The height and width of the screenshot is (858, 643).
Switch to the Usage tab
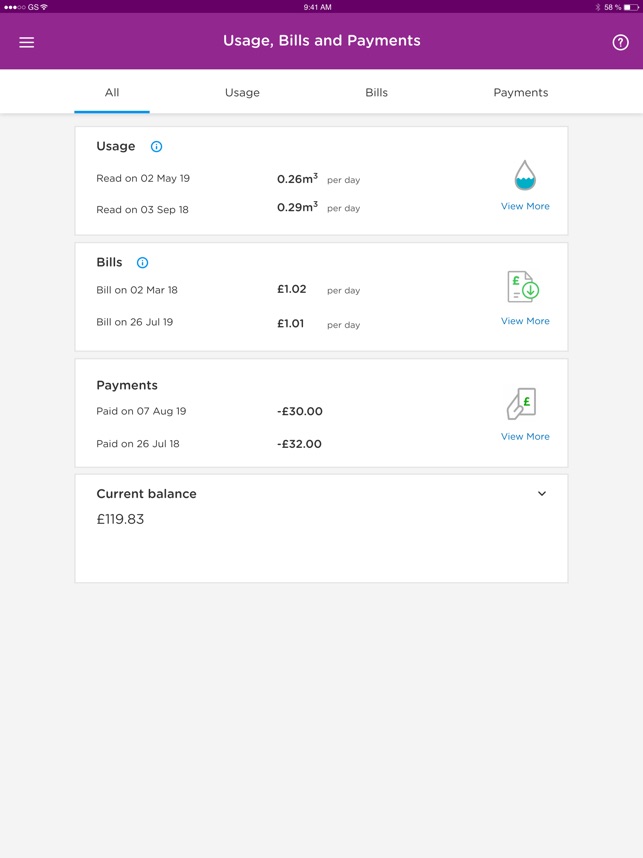(x=242, y=93)
